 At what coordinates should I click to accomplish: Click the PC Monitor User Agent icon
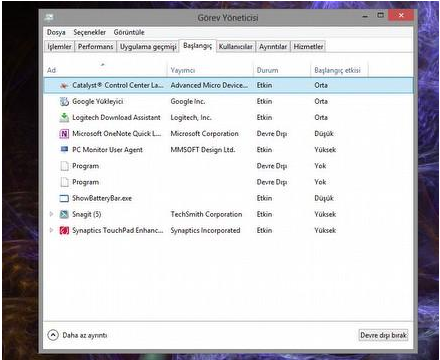[64, 150]
